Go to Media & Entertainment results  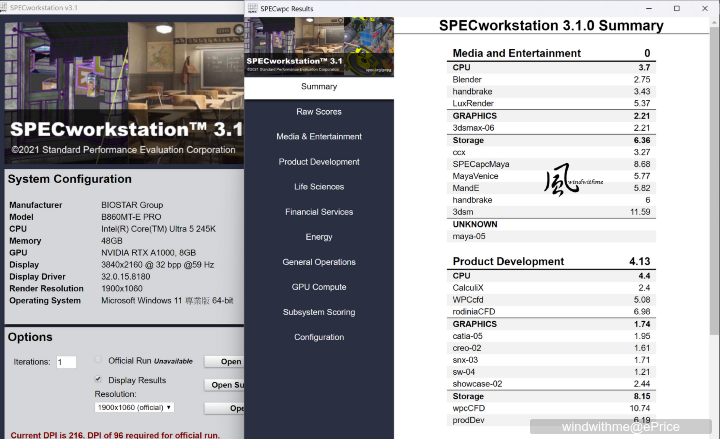(x=319, y=137)
